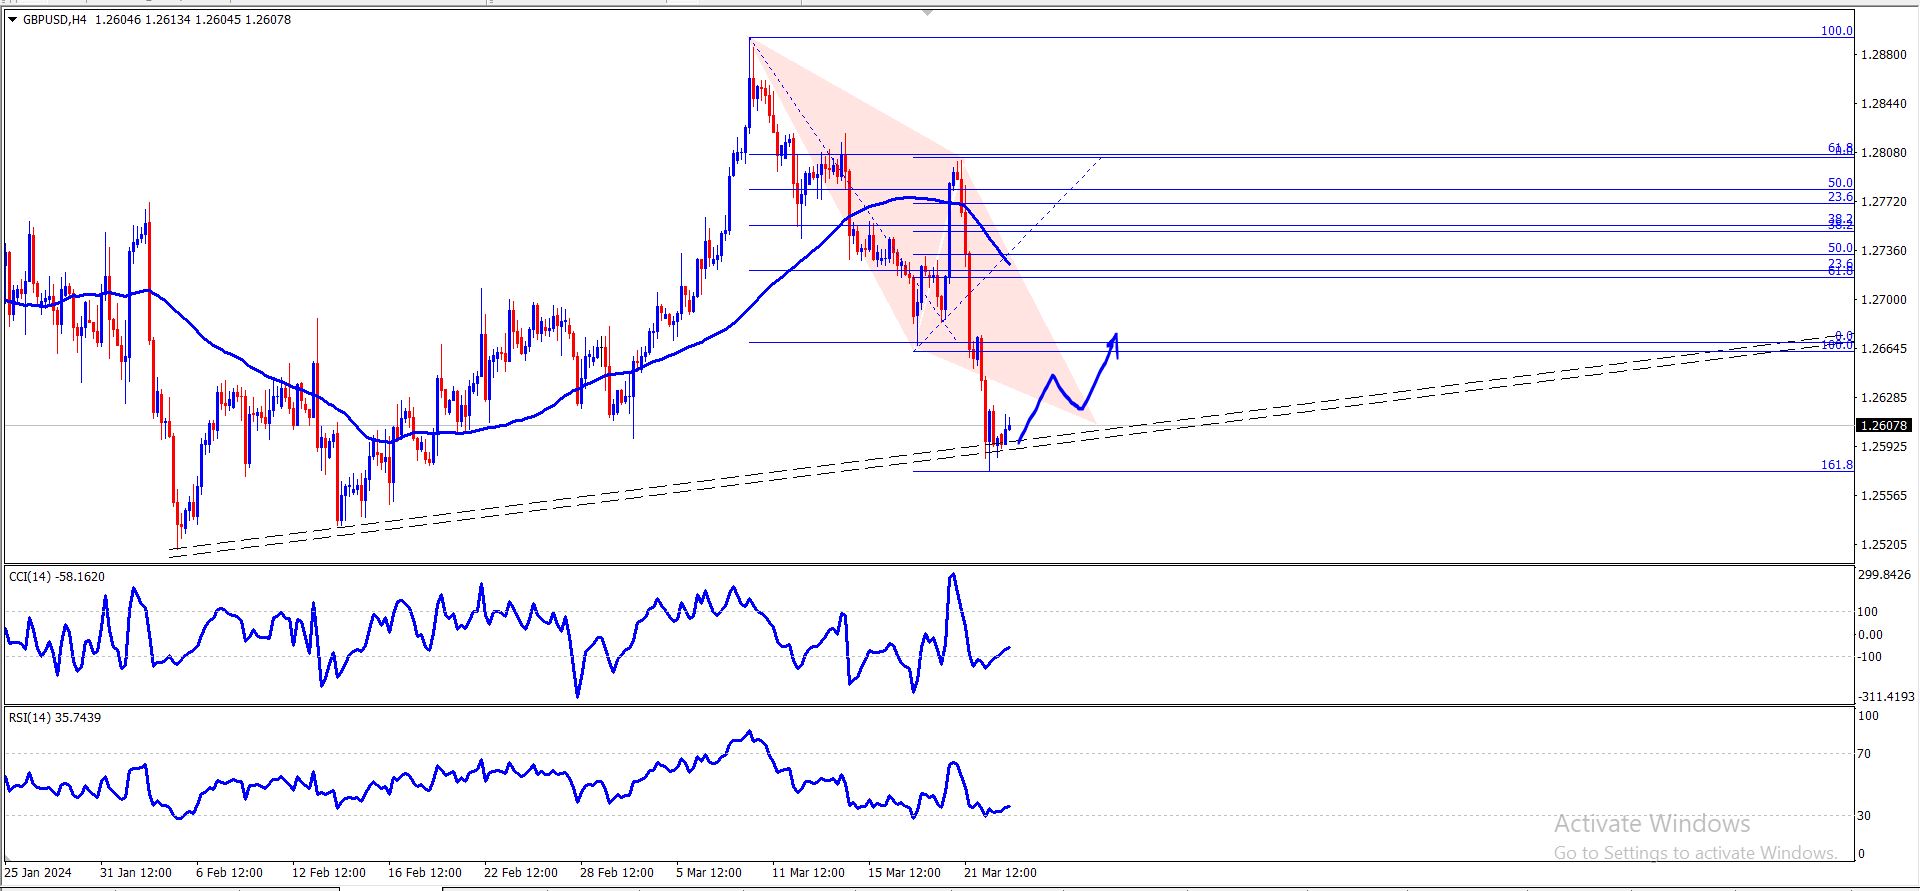Click the 1.28080 price scale value
This screenshot has height=891, width=1920.
[x=1883, y=153]
